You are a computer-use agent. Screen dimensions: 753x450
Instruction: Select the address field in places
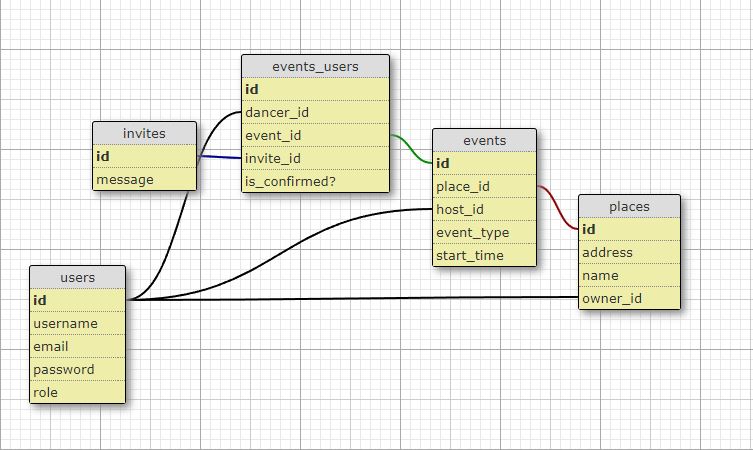tap(630, 253)
